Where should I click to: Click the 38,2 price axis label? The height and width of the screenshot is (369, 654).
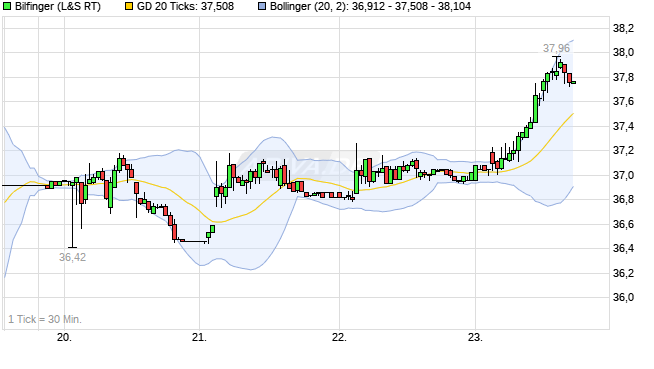(x=623, y=28)
